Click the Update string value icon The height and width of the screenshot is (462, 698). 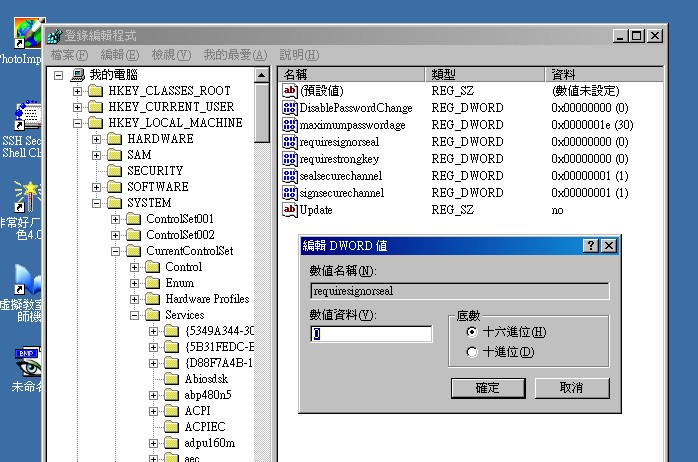290,210
